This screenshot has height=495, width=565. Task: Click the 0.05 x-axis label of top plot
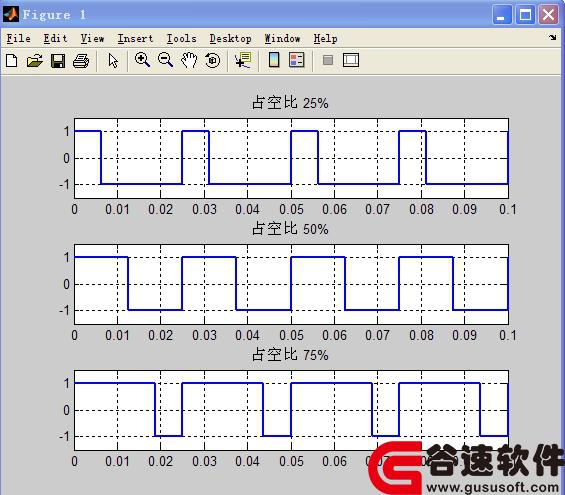pyautogui.click(x=291, y=209)
